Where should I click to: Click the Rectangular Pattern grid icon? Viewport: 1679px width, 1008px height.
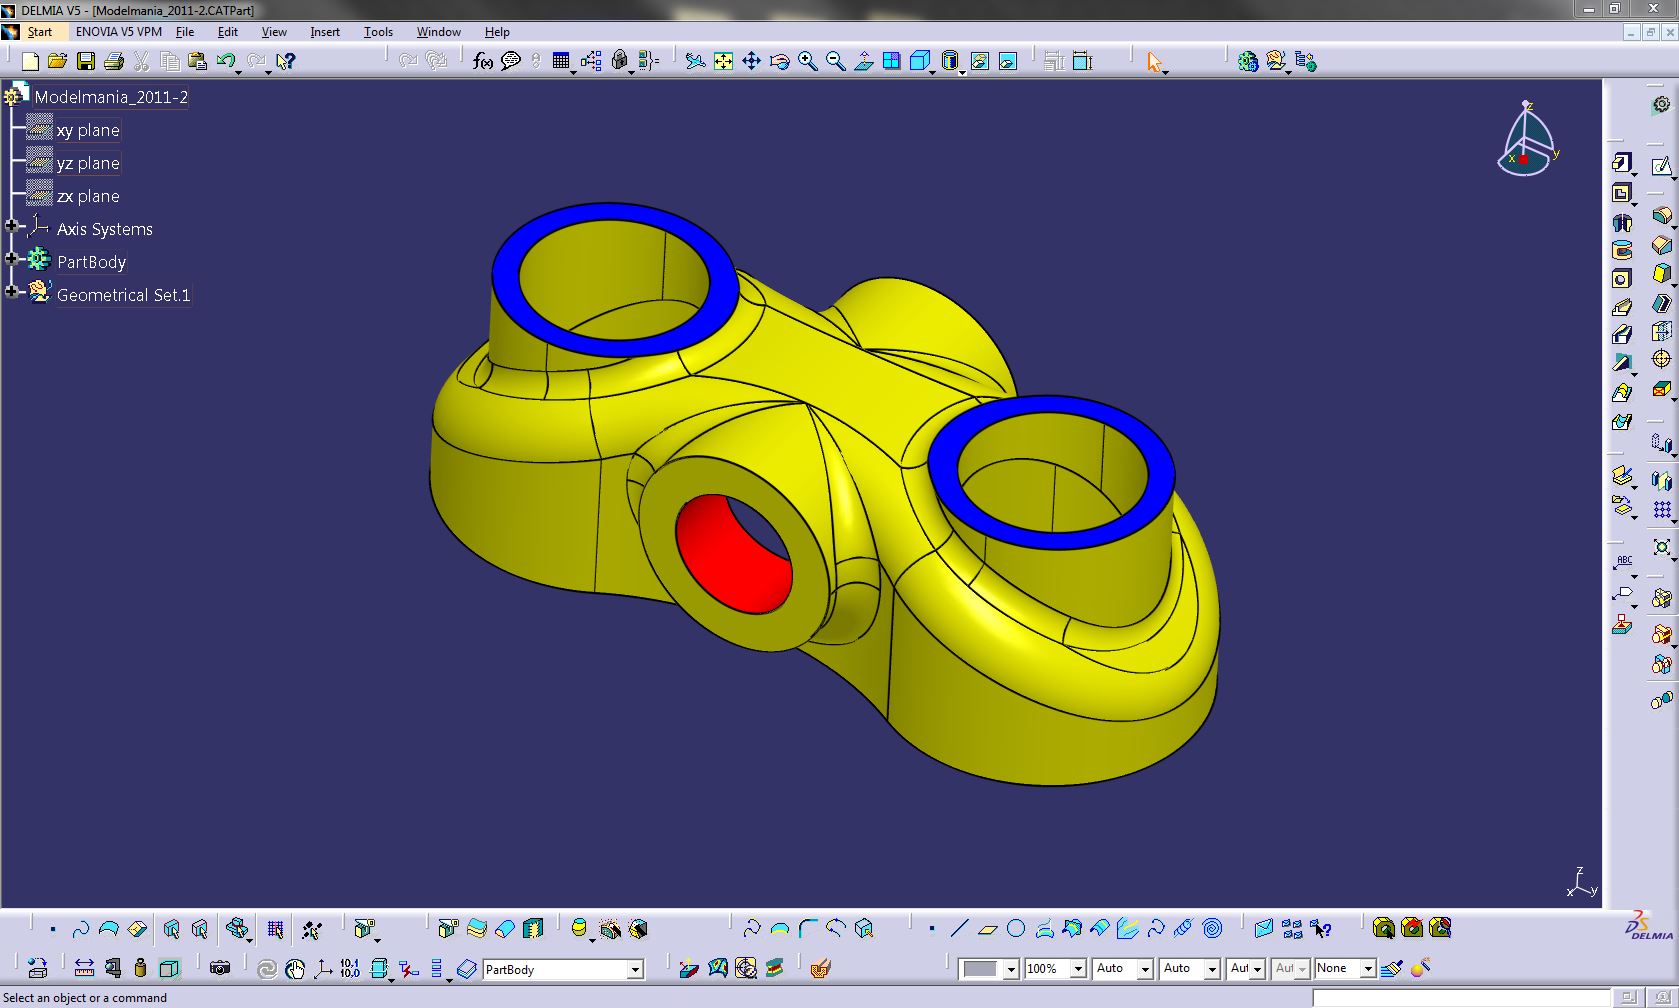[x=1661, y=510]
